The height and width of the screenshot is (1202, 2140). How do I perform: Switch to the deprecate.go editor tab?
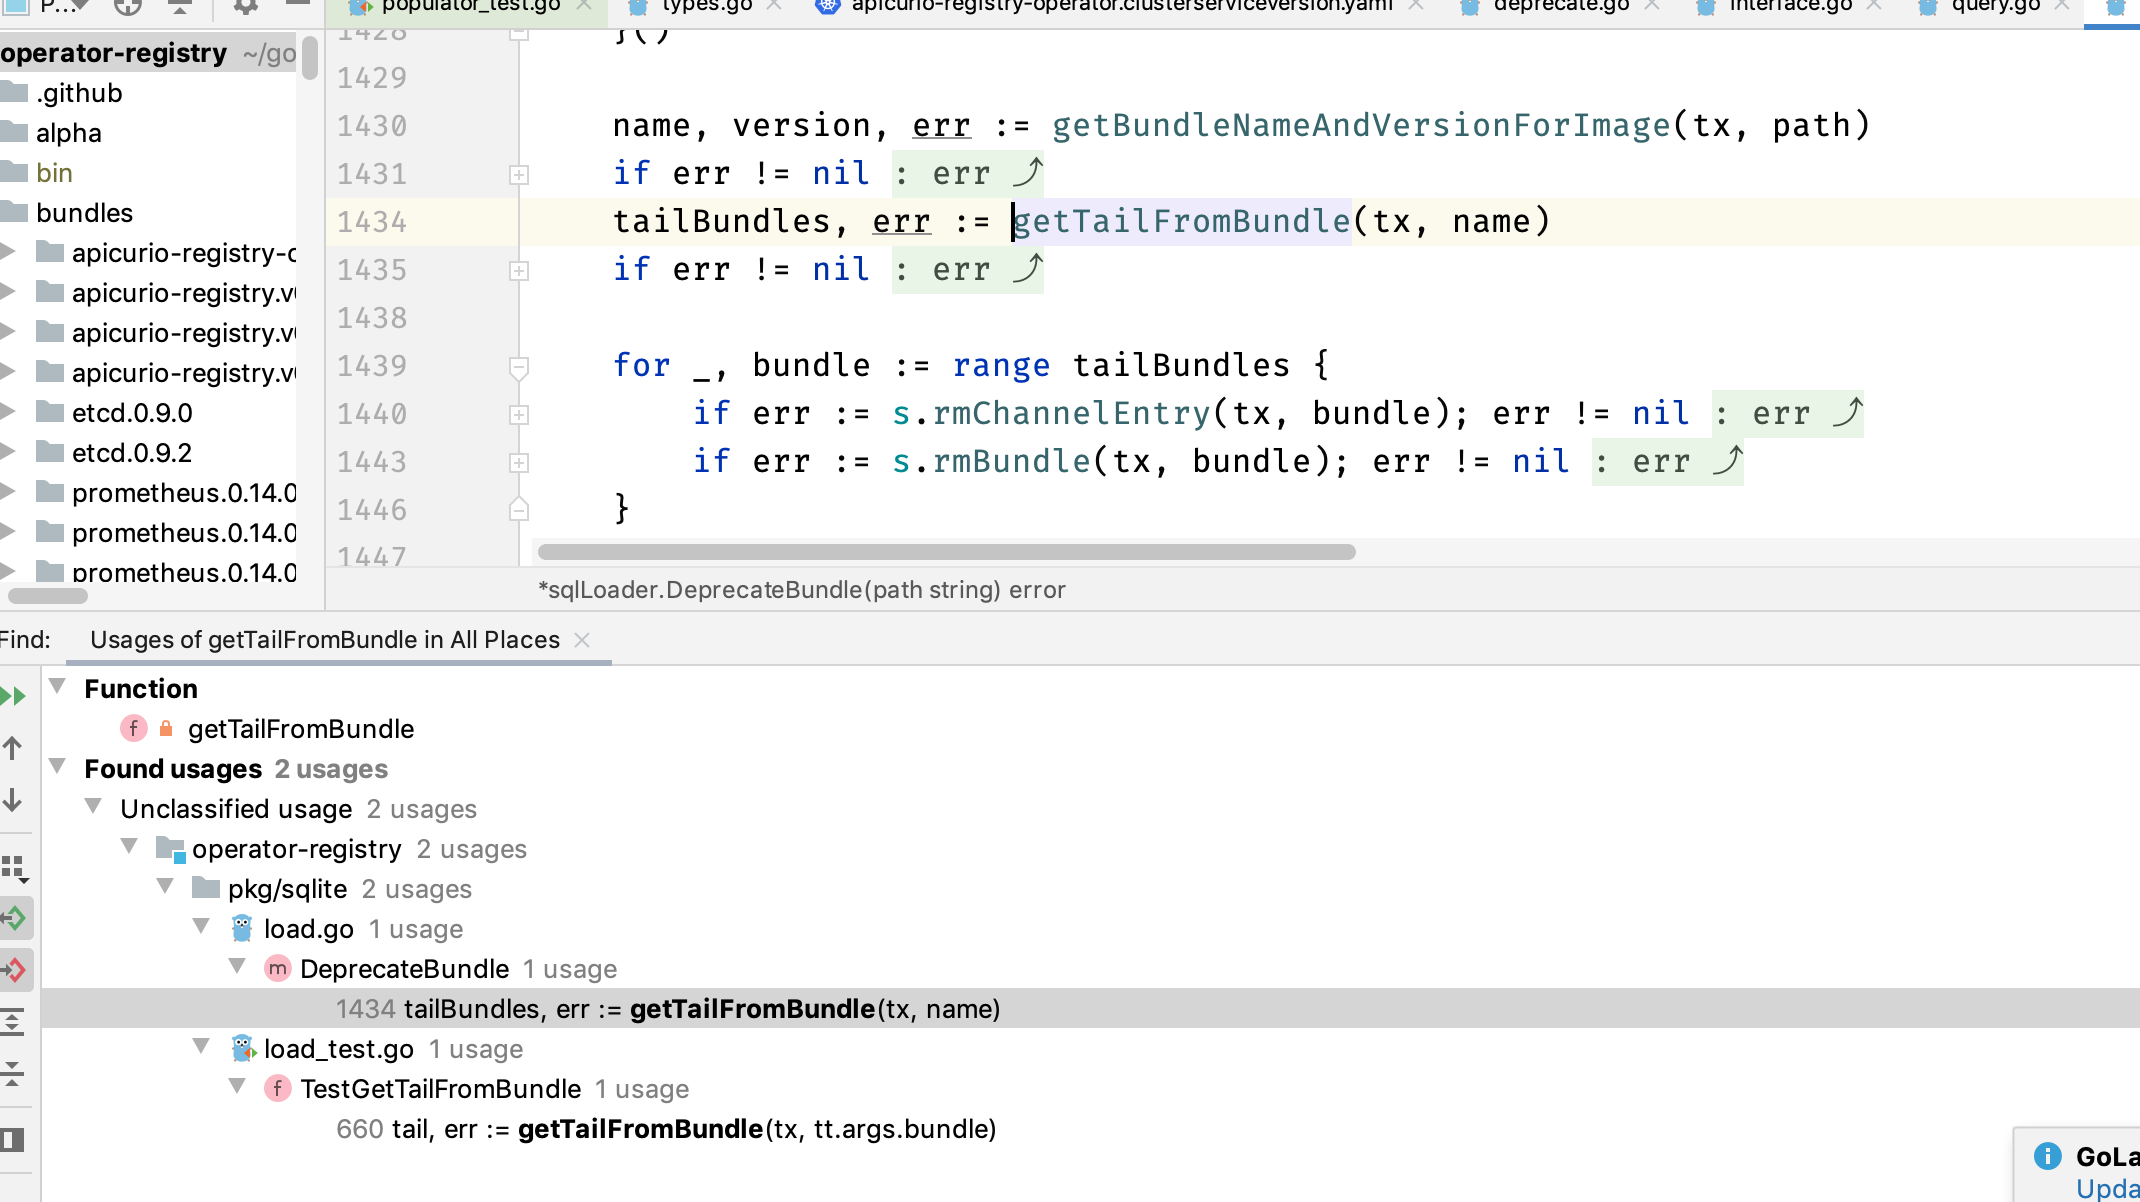tap(1560, 7)
